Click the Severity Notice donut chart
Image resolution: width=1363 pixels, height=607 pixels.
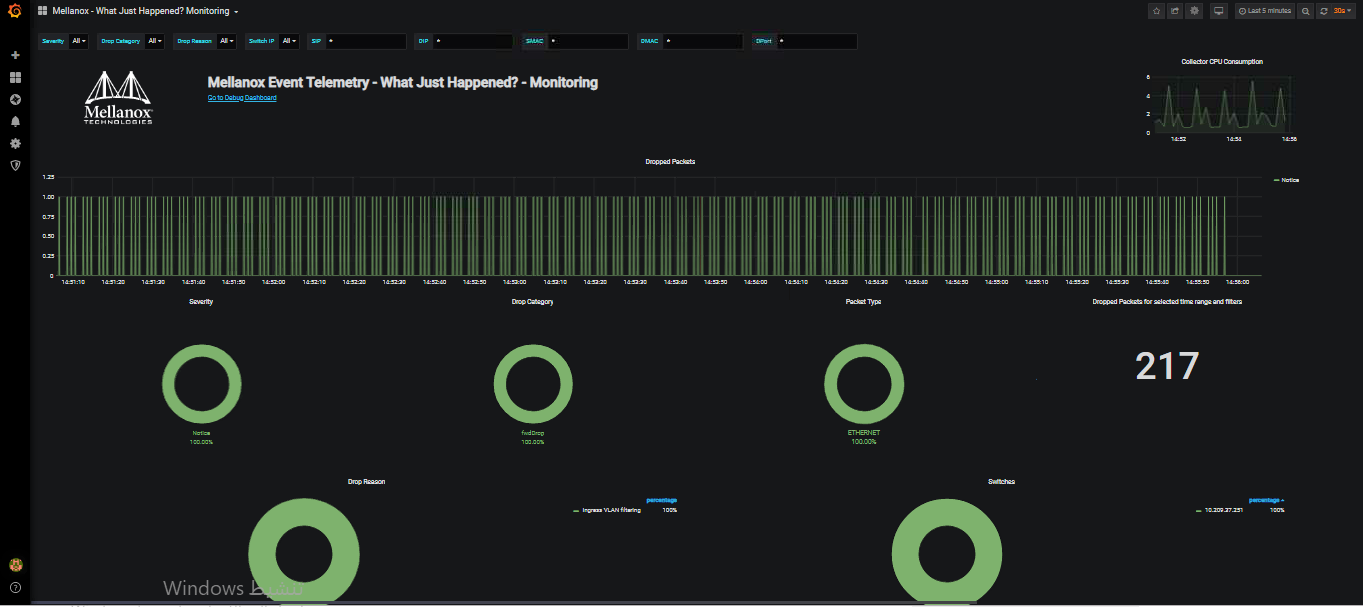tap(202, 384)
